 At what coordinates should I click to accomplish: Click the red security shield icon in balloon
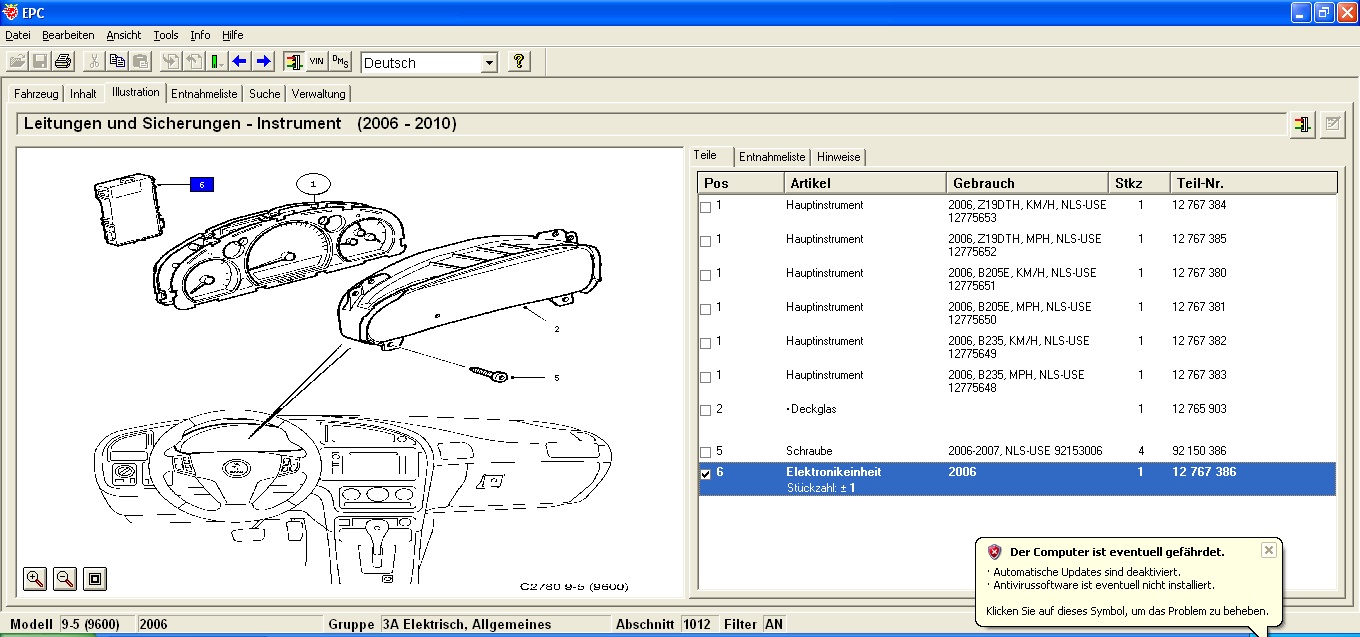pyautogui.click(x=994, y=552)
